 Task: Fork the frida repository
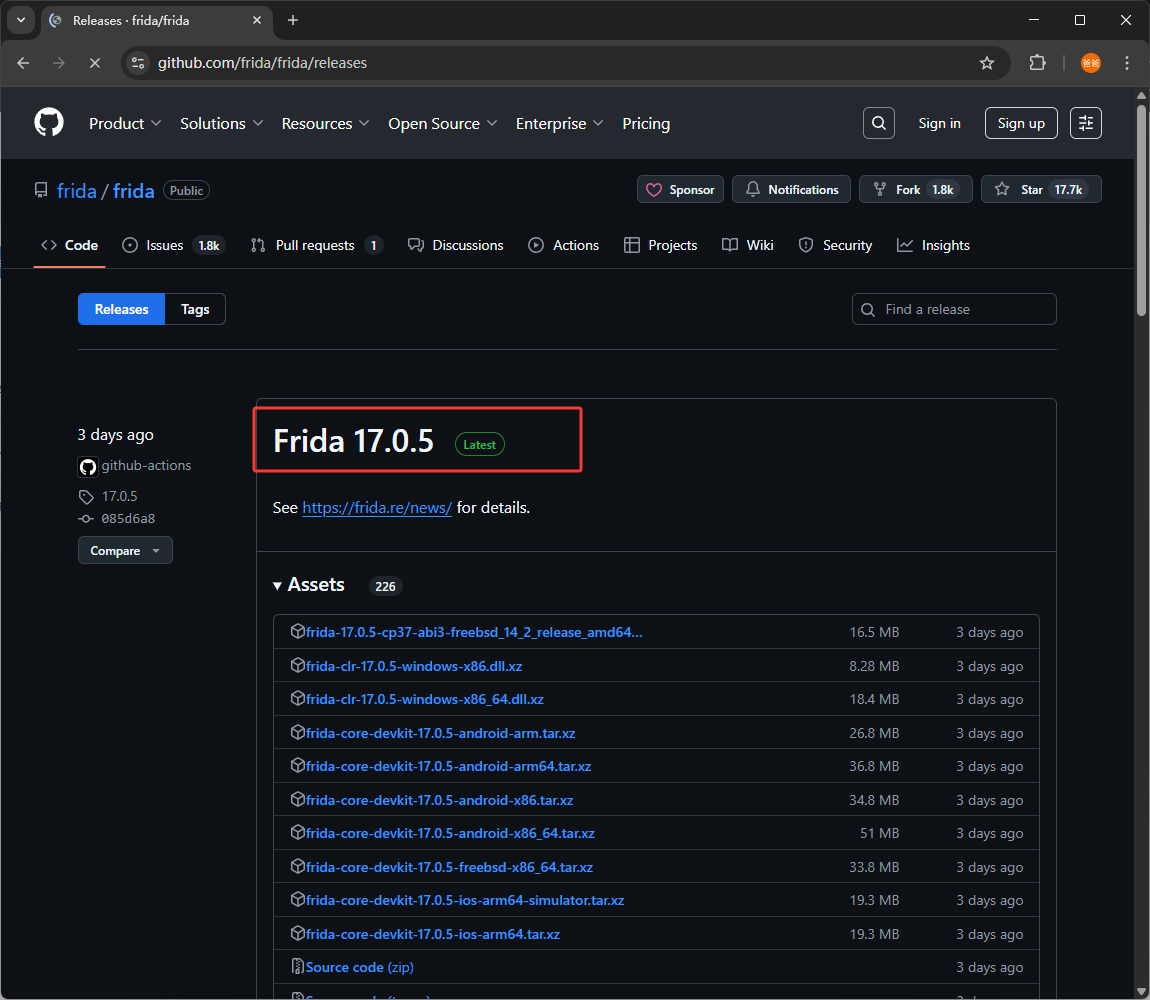point(915,189)
